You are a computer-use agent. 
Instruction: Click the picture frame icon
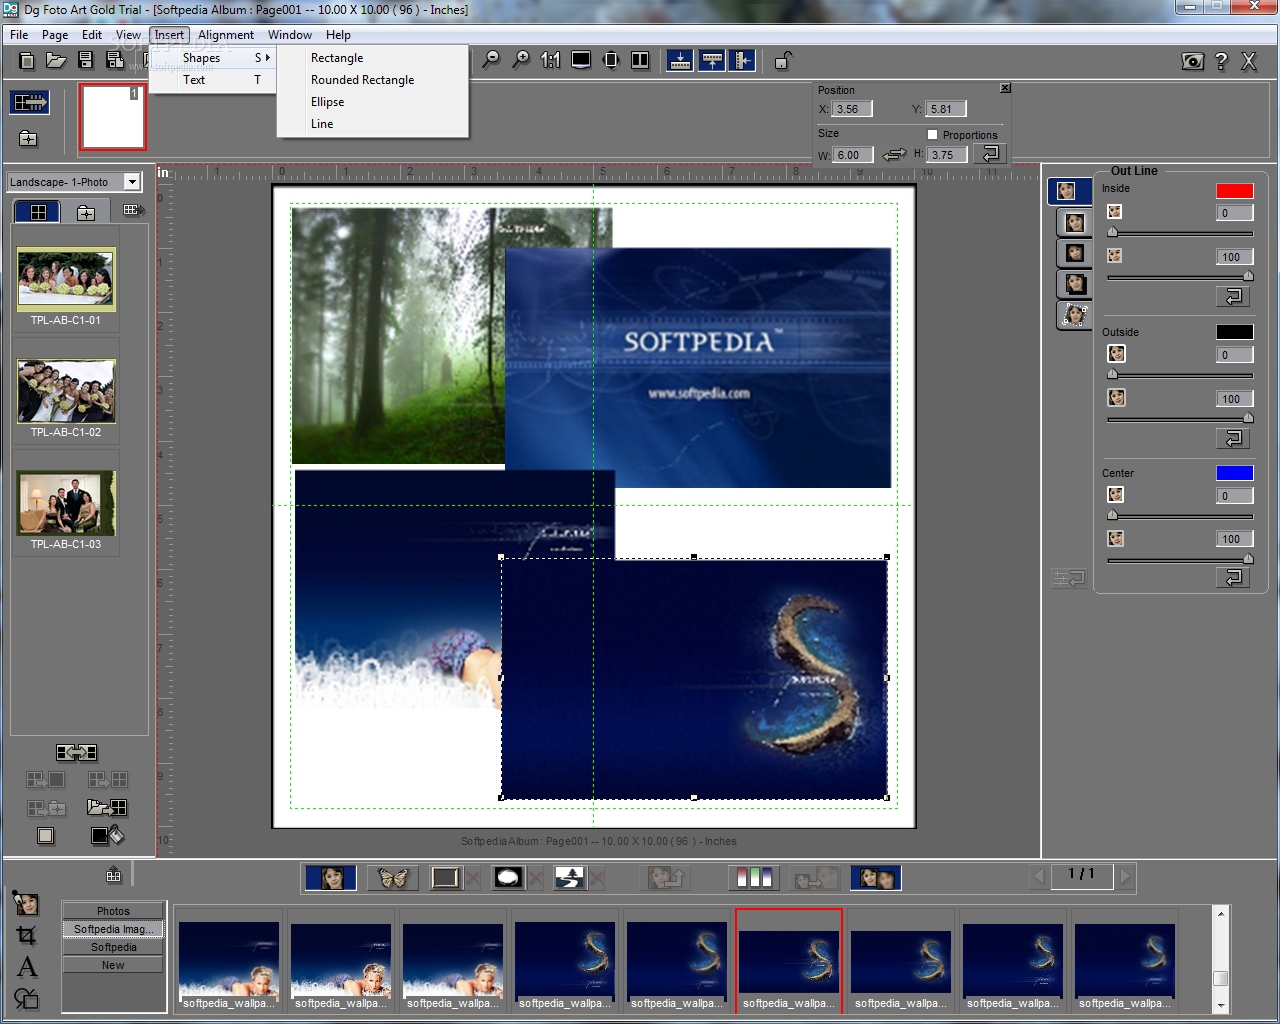(x=445, y=878)
